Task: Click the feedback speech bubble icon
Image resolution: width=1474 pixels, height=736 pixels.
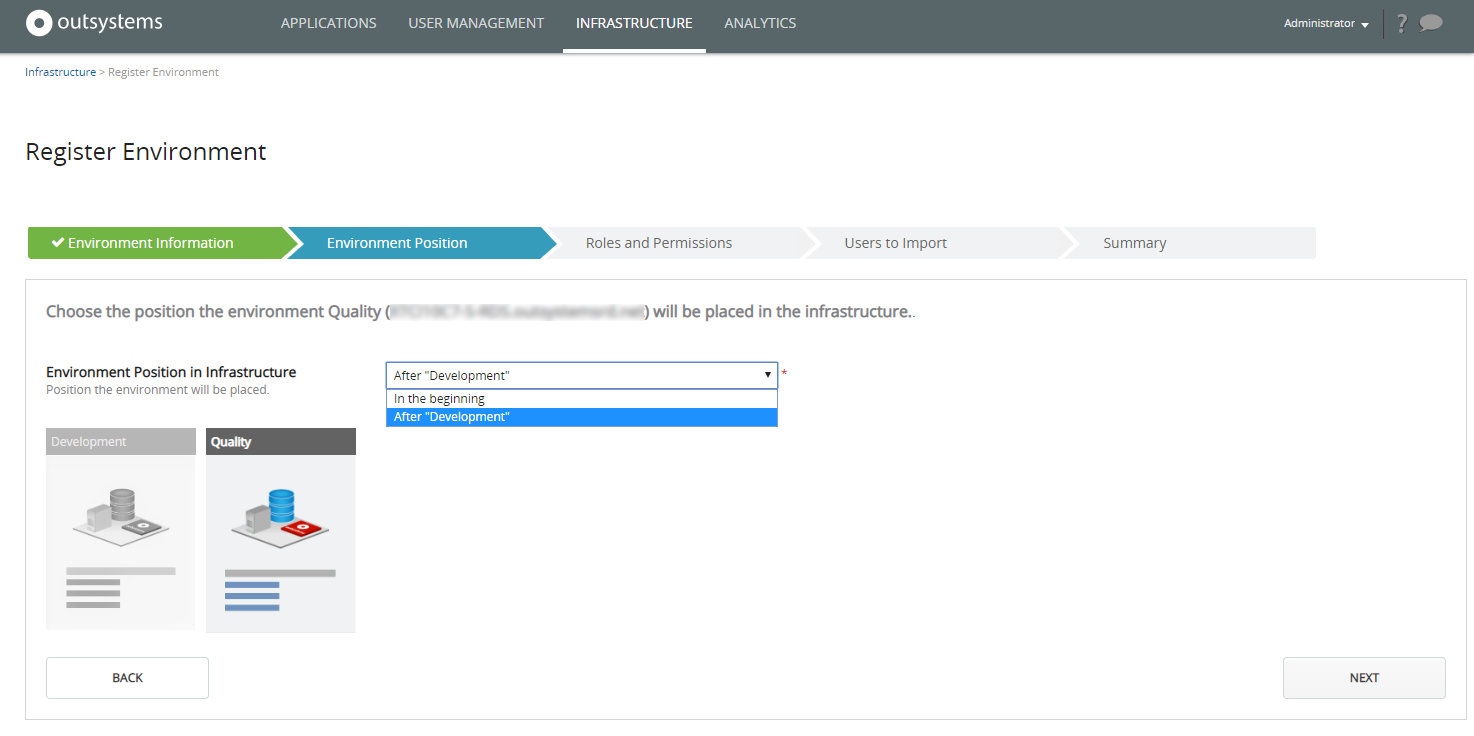Action: coord(1433,23)
